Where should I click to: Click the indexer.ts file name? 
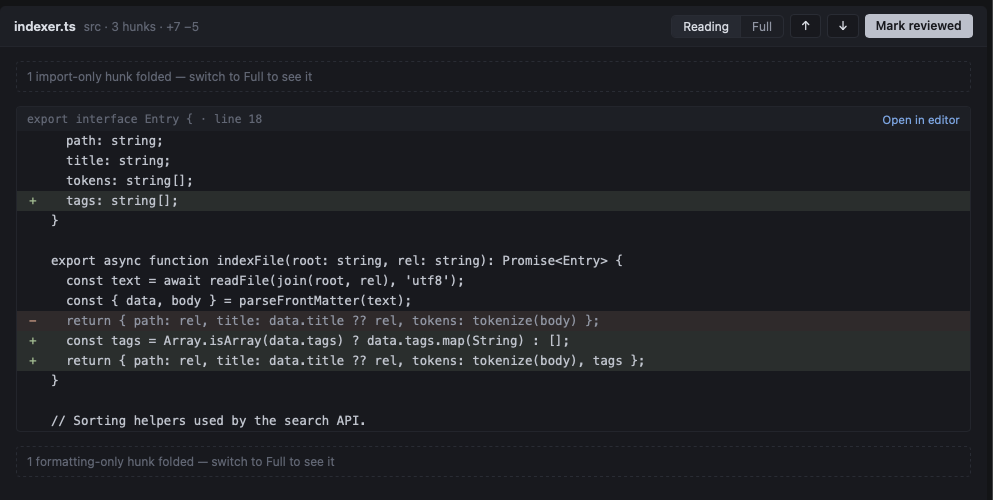tap(44, 27)
